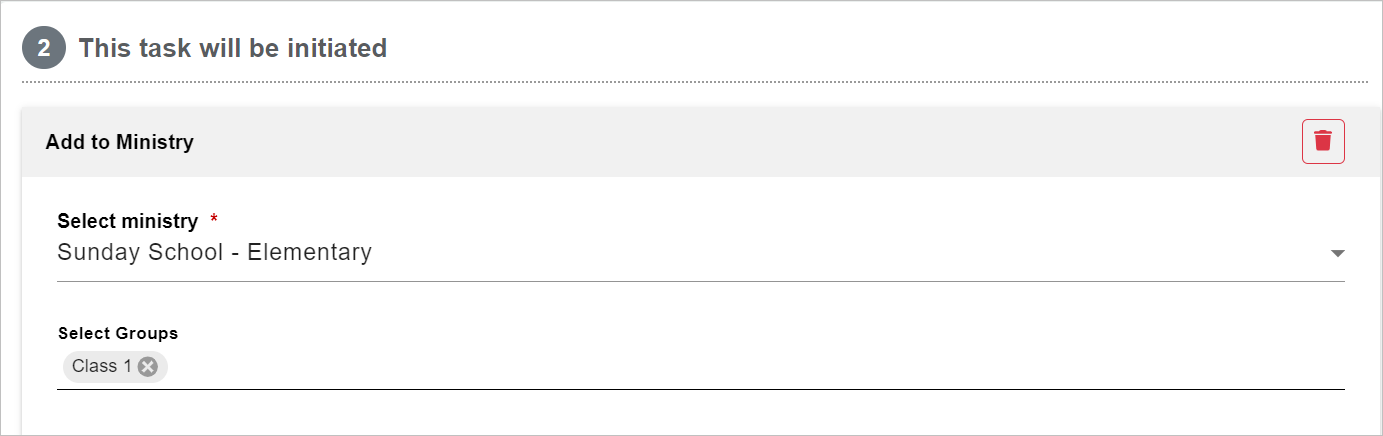
Task: Expand the Select ministry dropdown arrow
Action: point(1337,253)
